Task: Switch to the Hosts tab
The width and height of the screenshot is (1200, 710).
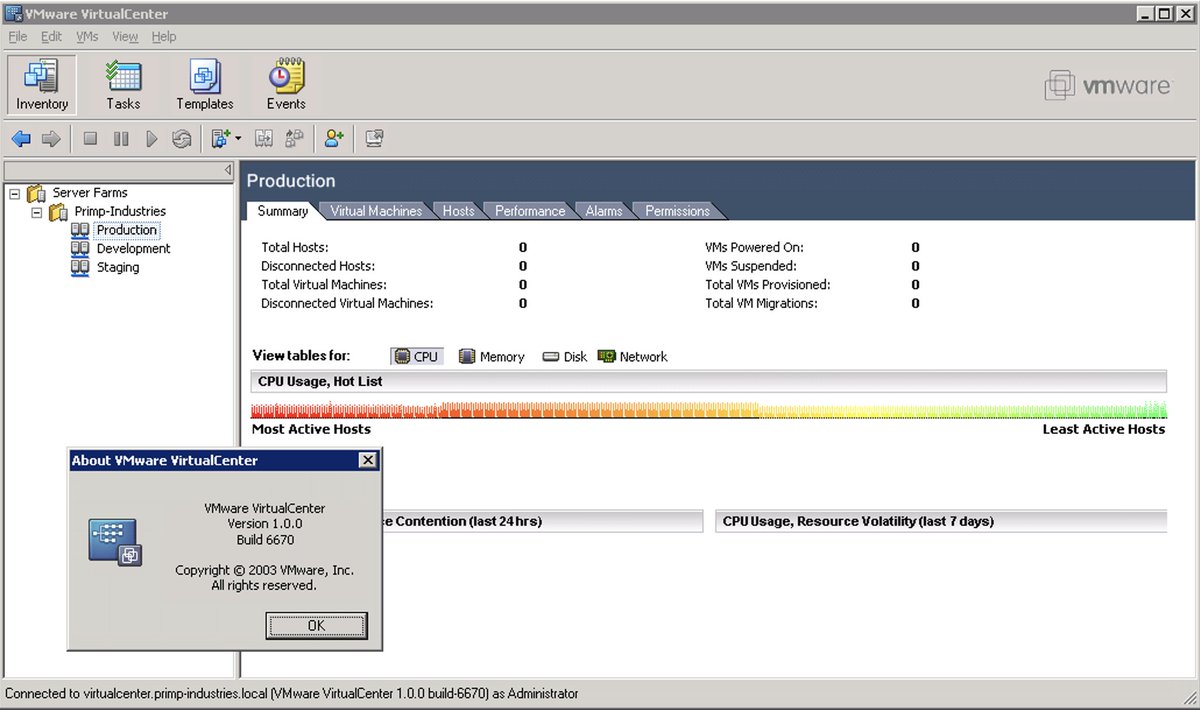Action: point(458,211)
